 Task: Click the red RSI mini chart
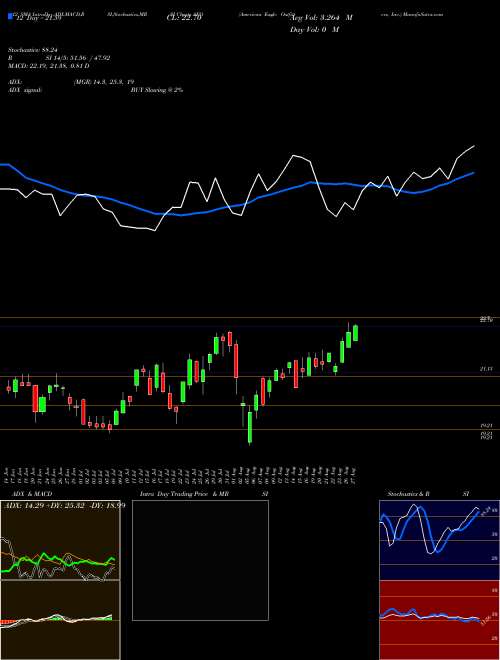point(439,620)
